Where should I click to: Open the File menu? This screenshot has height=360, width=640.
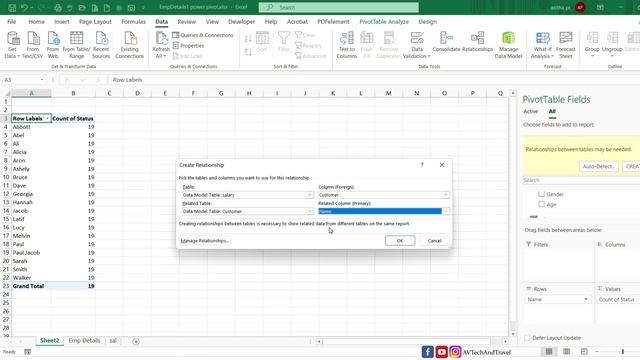pyautogui.click(x=11, y=22)
